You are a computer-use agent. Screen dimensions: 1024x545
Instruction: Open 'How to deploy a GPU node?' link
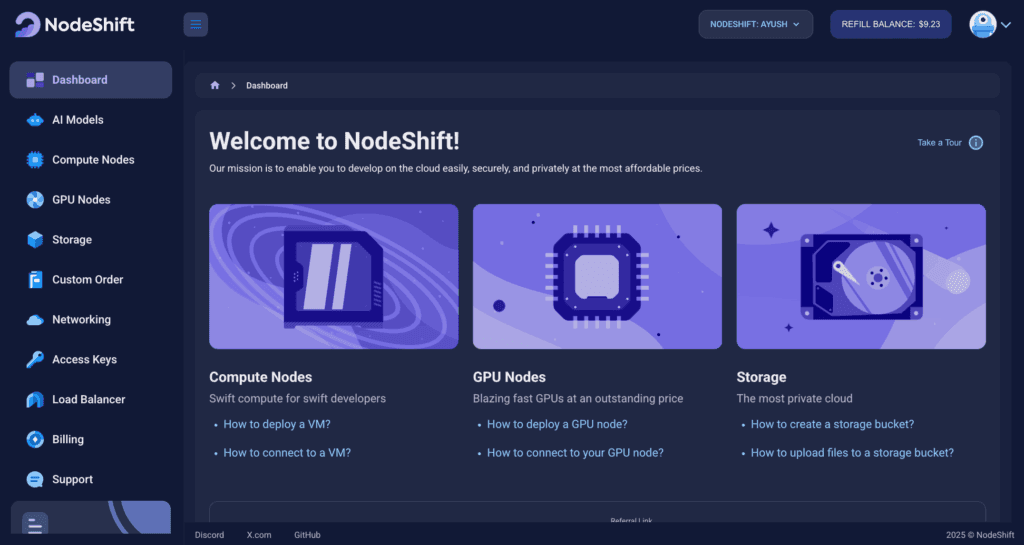(x=557, y=424)
